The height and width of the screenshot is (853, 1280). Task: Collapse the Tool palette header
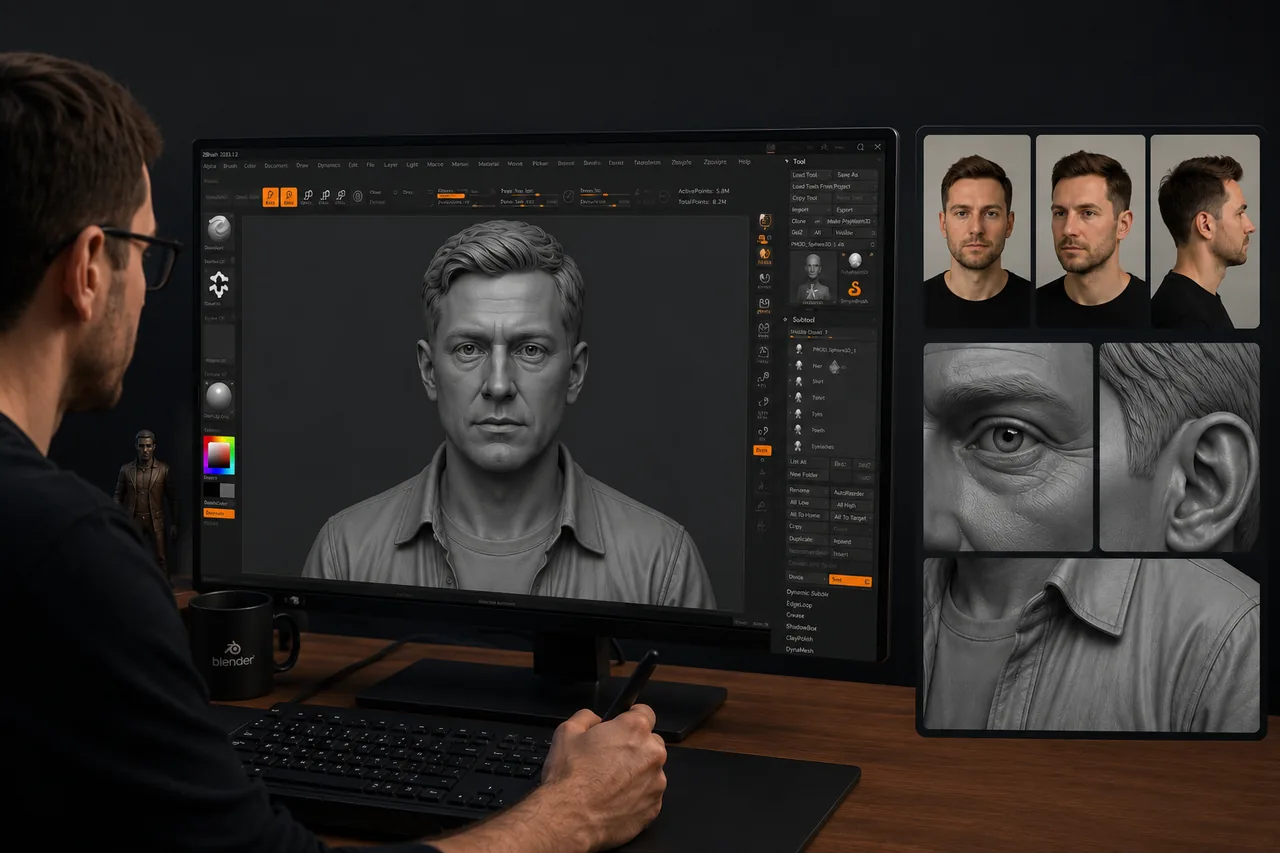[799, 161]
